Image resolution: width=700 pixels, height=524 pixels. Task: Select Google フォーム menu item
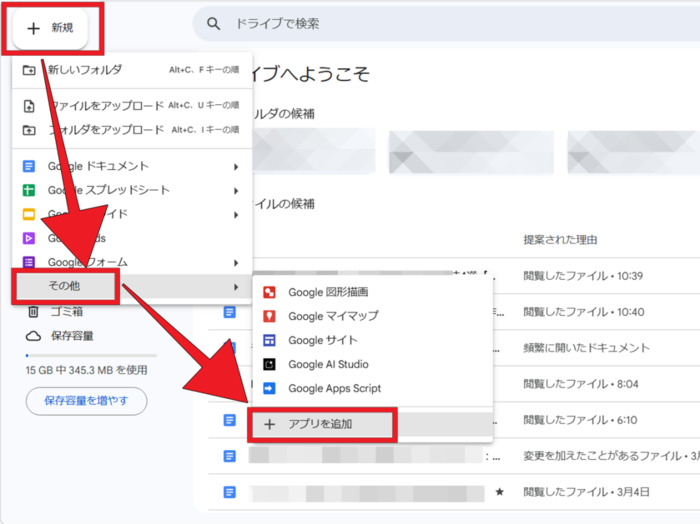(132, 262)
